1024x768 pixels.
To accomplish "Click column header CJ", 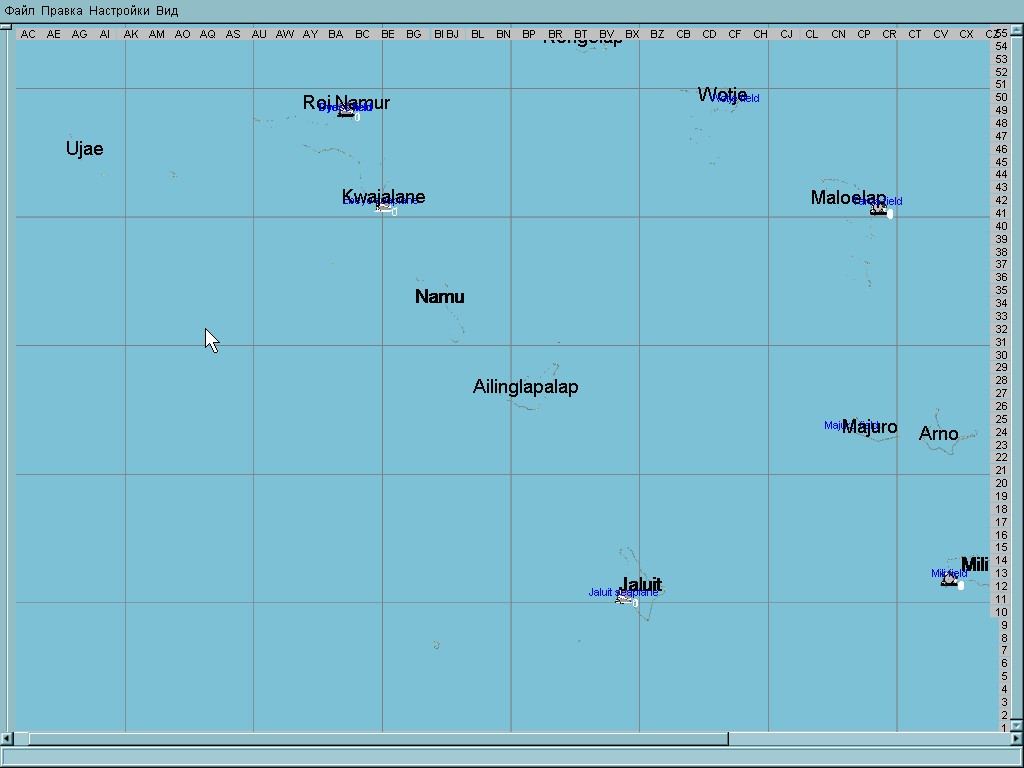I will tap(786, 34).
